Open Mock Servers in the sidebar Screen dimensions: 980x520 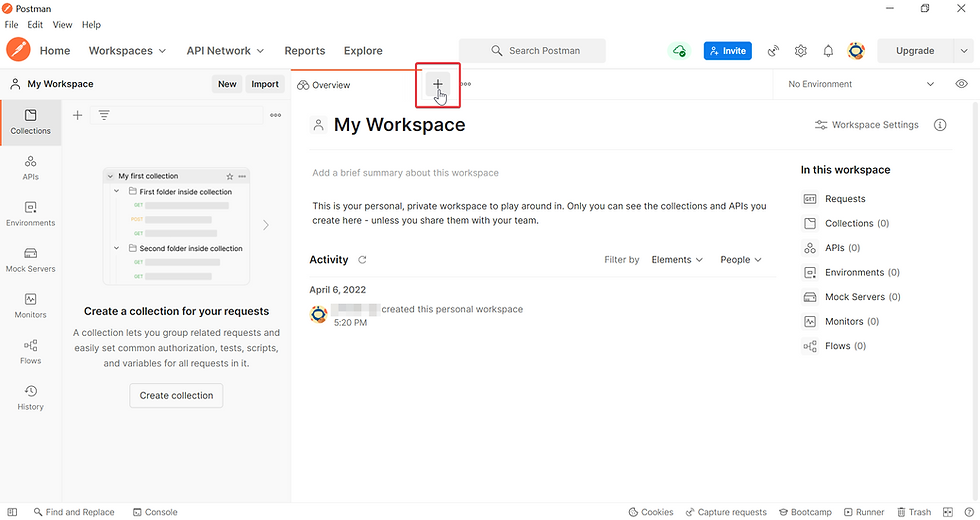coord(31,260)
